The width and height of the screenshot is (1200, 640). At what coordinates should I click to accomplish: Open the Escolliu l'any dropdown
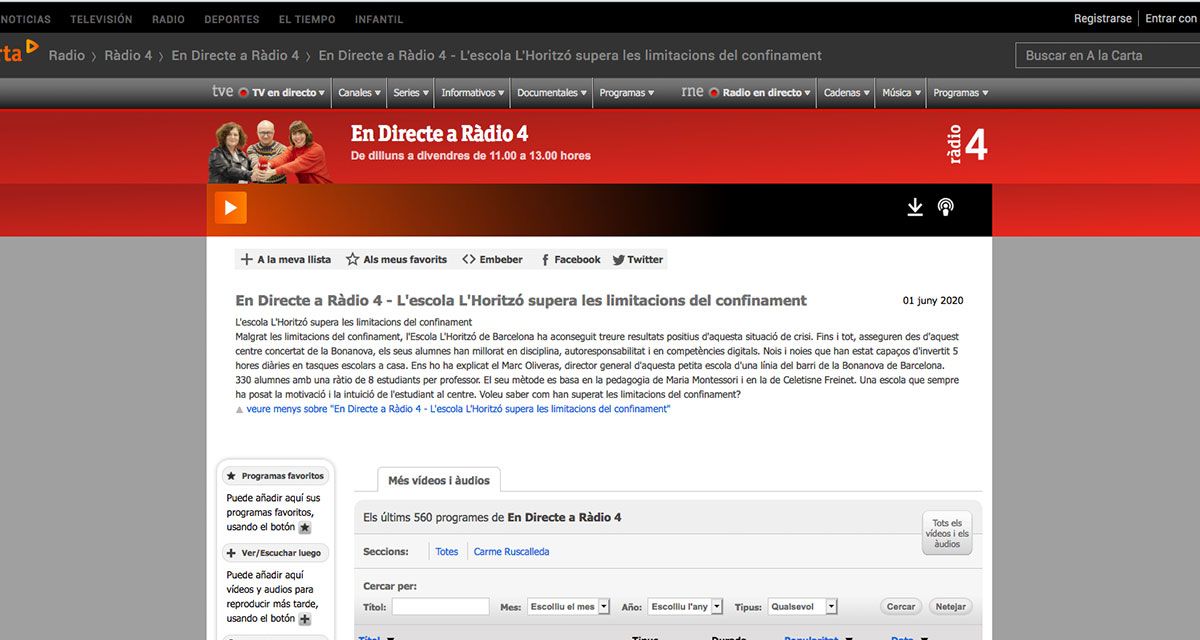click(685, 607)
